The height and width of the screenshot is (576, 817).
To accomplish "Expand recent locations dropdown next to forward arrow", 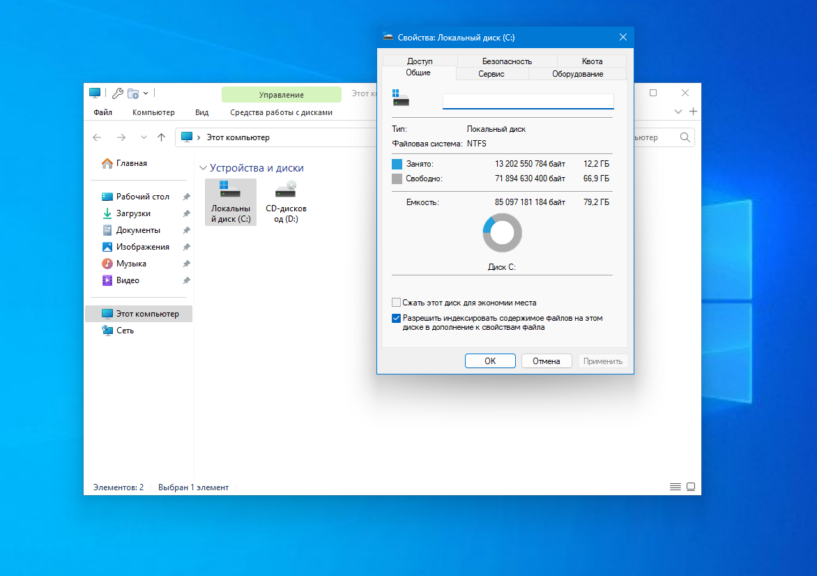I will pyautogui.click(x=141, y=137).
